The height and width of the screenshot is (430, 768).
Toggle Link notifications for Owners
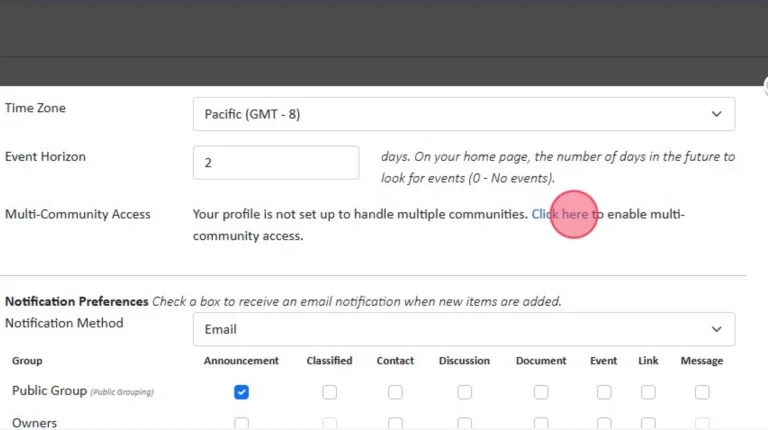pos(648,424)
